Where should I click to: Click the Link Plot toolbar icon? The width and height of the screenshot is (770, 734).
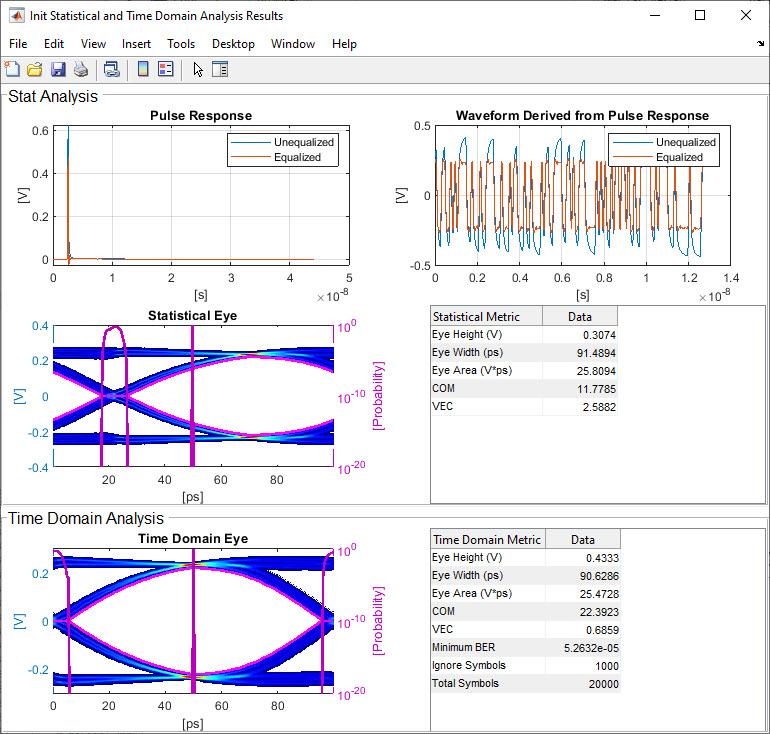[x=112, y=69]
